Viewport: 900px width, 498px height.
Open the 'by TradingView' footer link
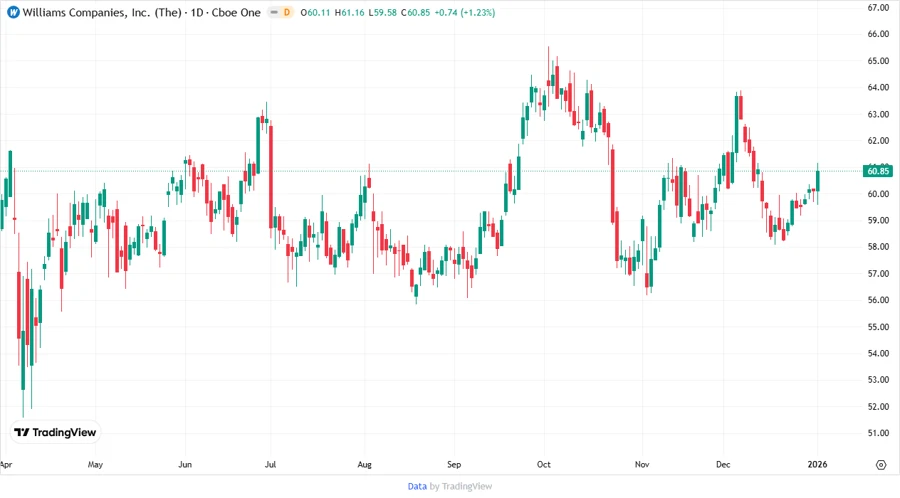[461, 487]
